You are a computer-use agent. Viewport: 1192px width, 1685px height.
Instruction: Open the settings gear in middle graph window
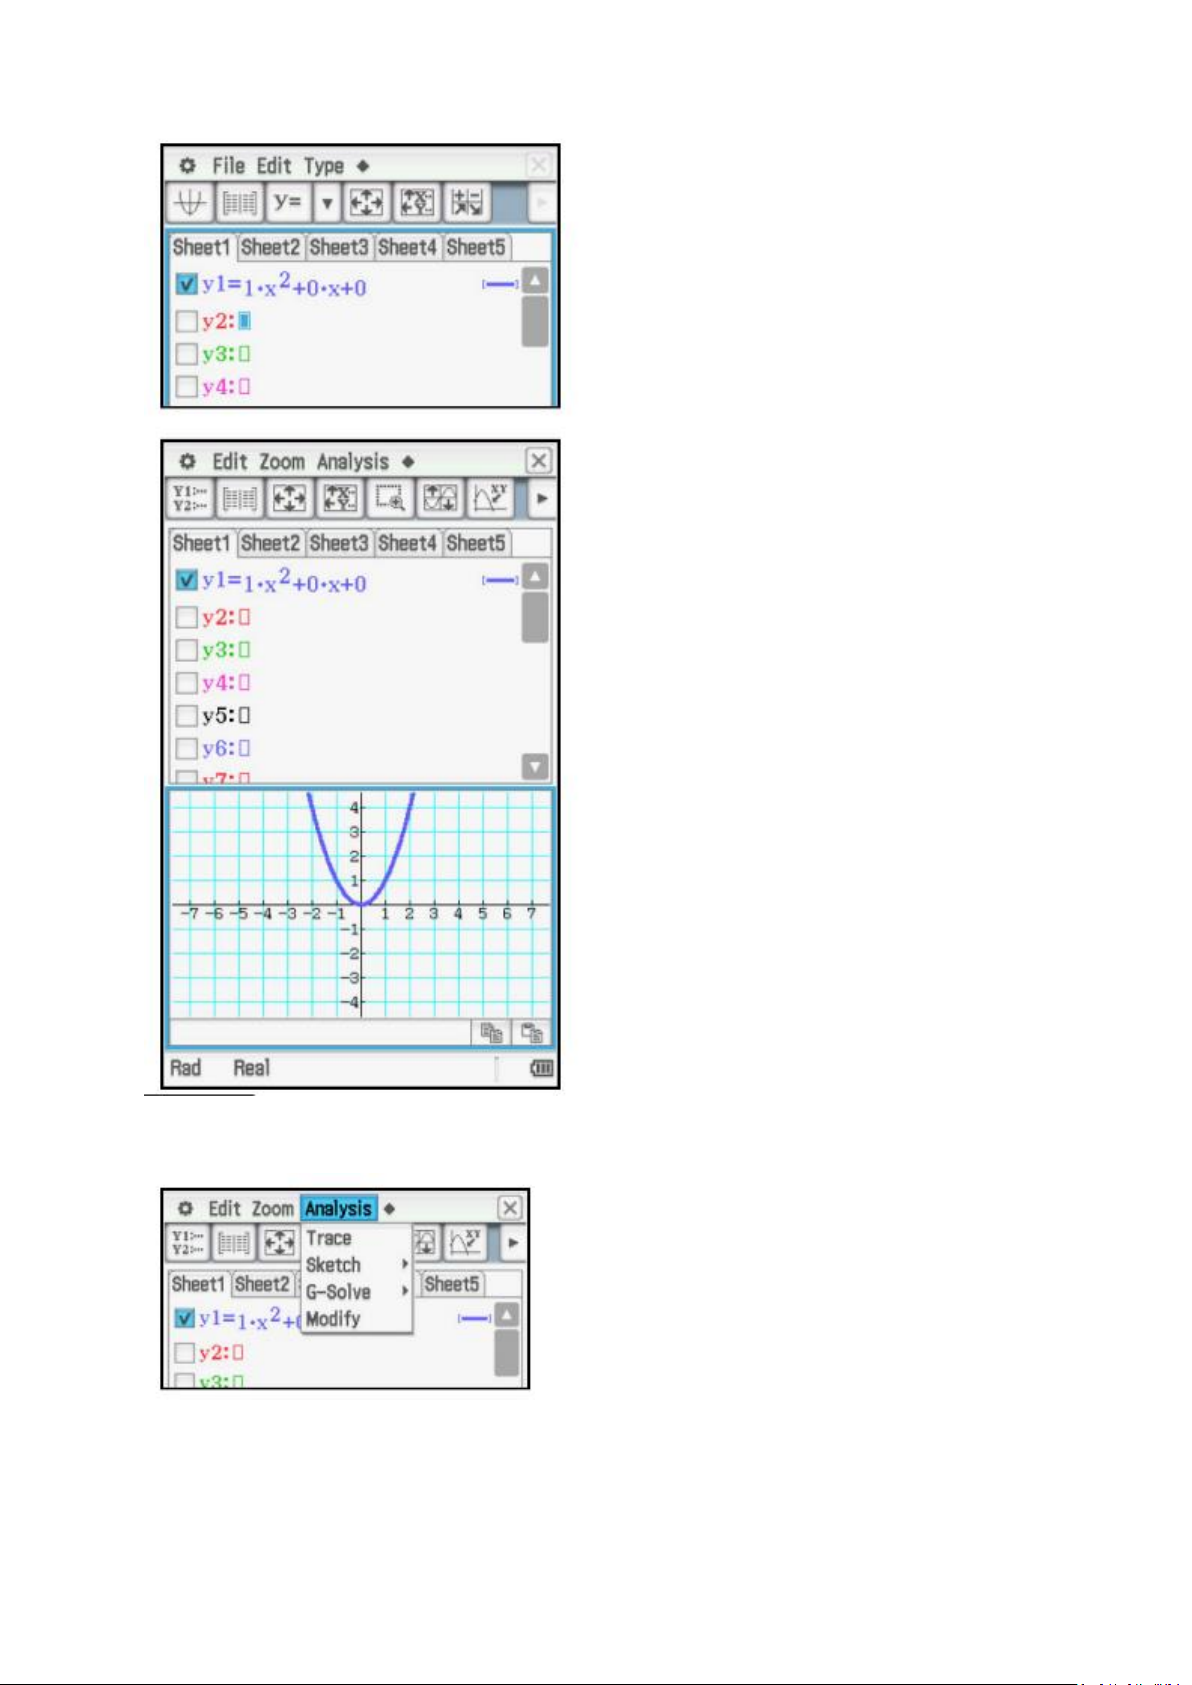click(x=187, y=462)
